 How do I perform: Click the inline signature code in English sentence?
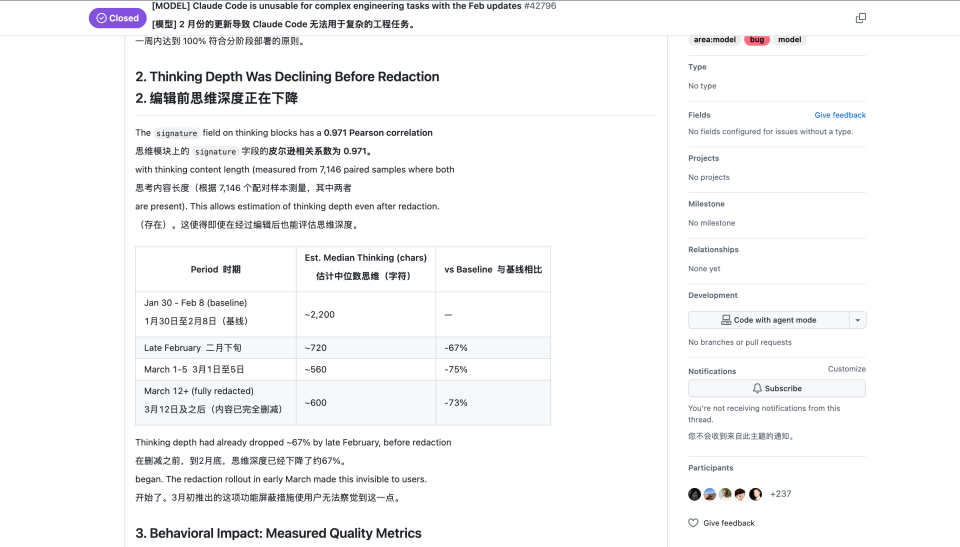[x=176, y=133]
